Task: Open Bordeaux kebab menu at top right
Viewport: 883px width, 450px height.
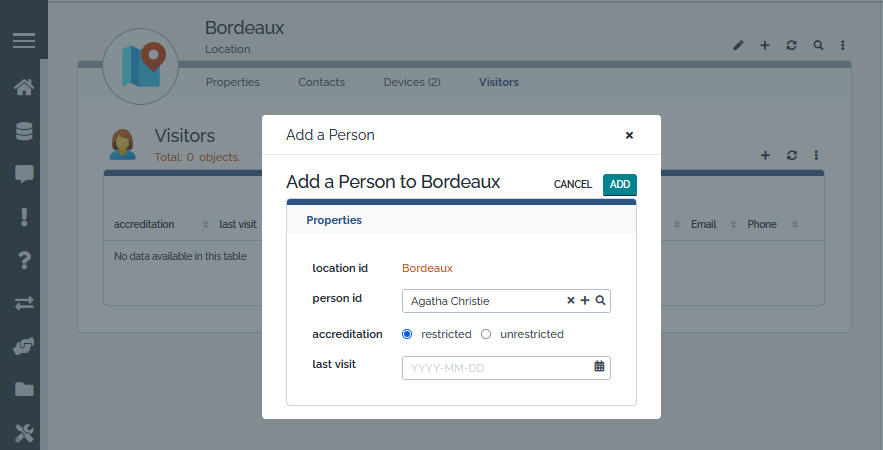Action: (843, 46)
